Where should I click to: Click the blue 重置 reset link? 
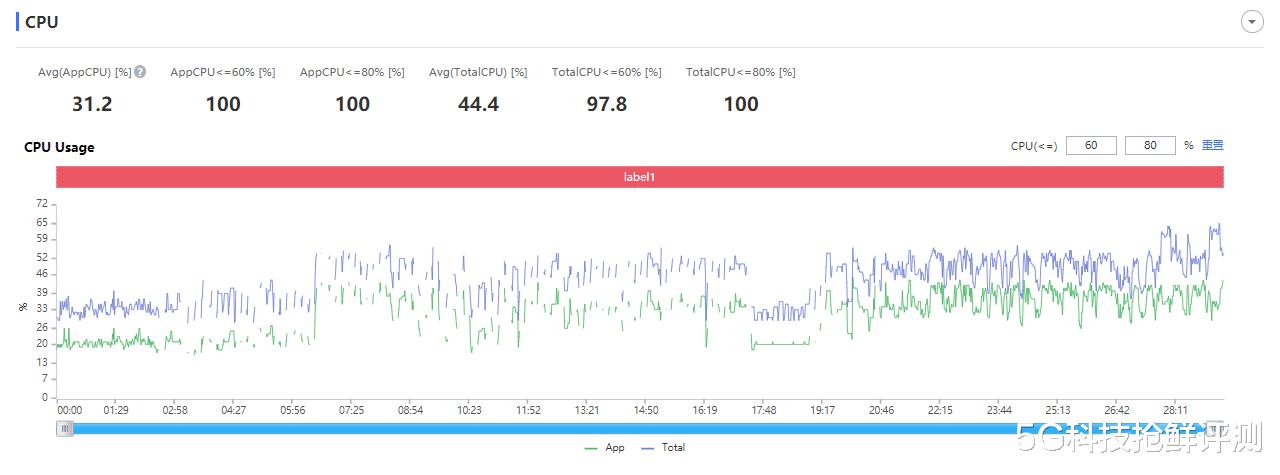pyautogui.click(x=1212, y=146)
